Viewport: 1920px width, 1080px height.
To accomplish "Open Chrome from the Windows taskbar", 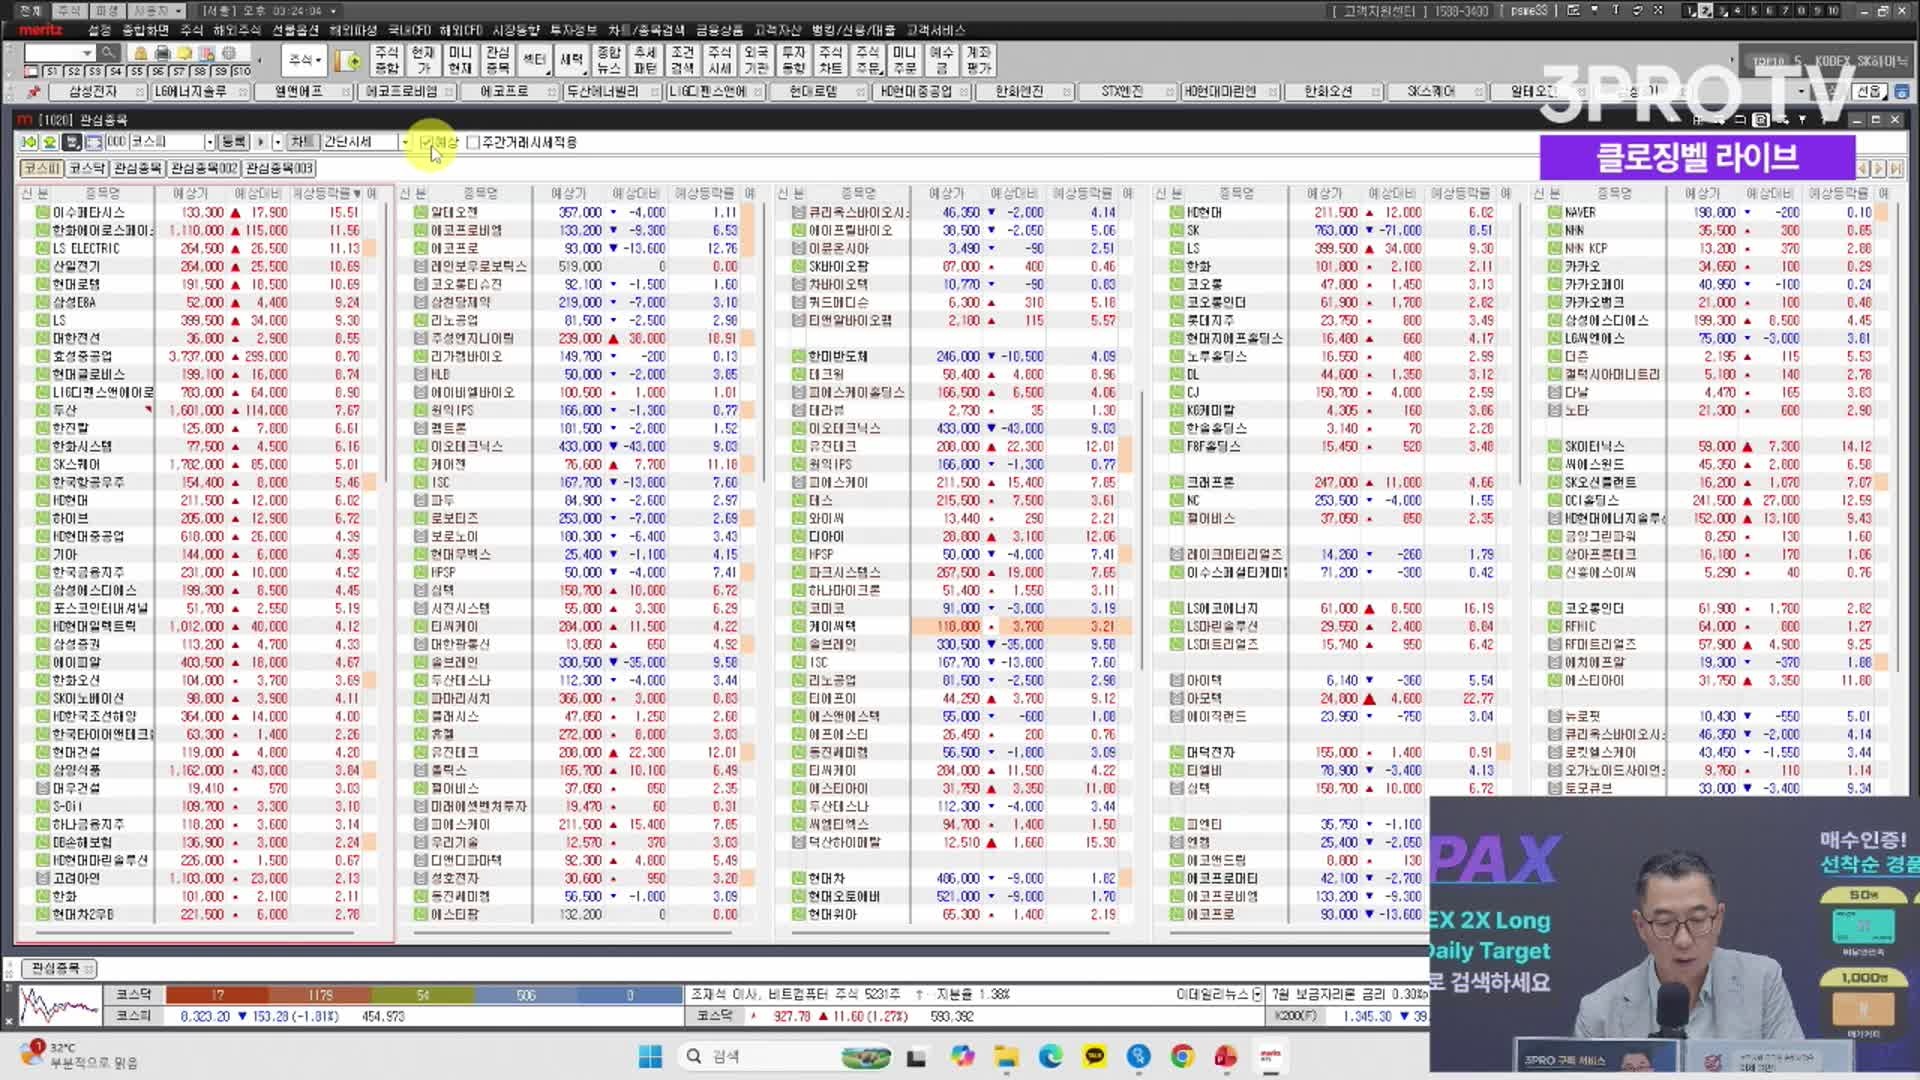I will coord(1182,1056).
